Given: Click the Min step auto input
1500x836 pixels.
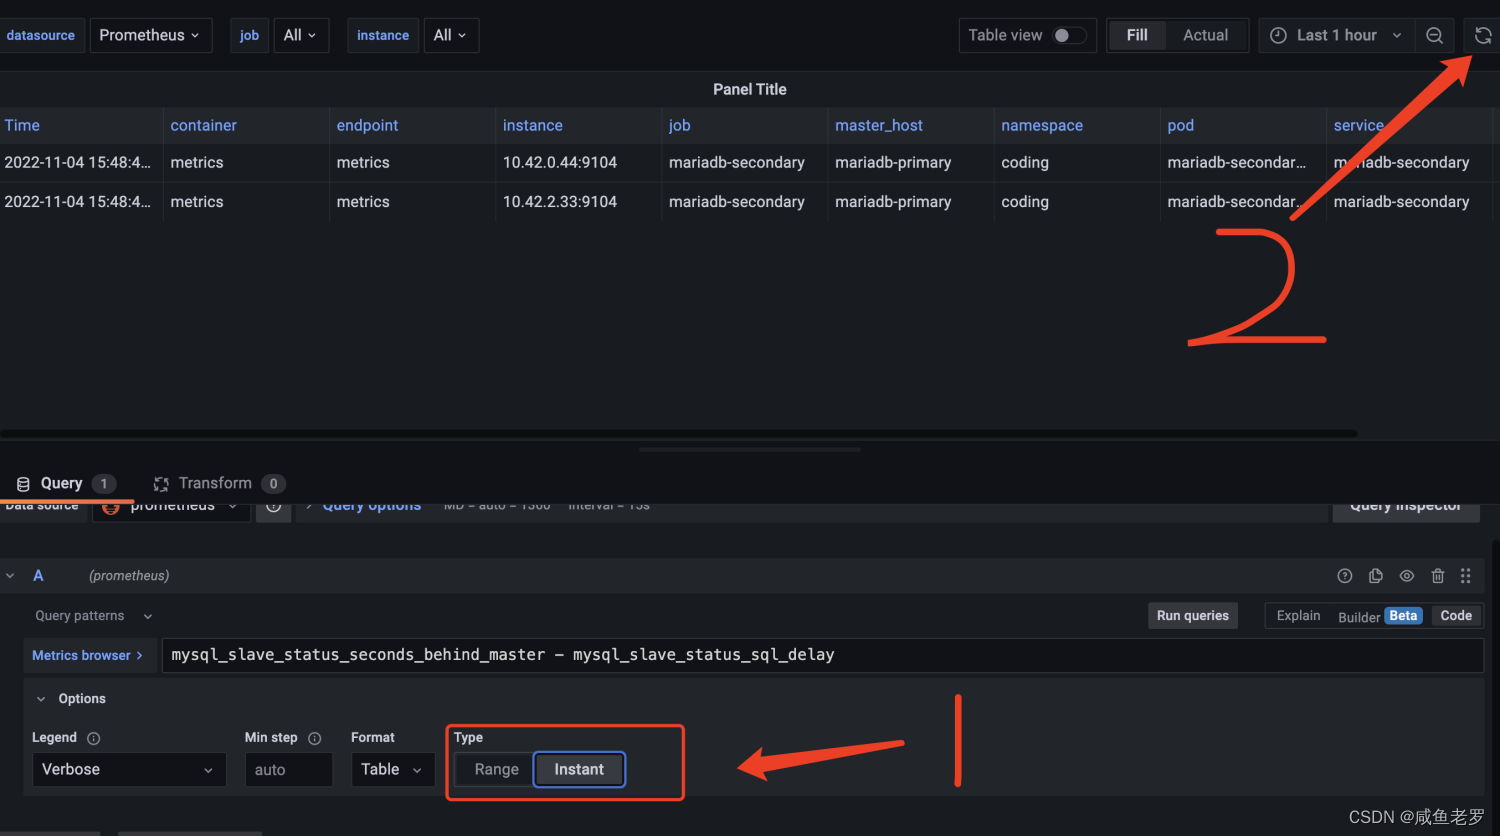Looking at the screenshot, I should pos(288,770).
